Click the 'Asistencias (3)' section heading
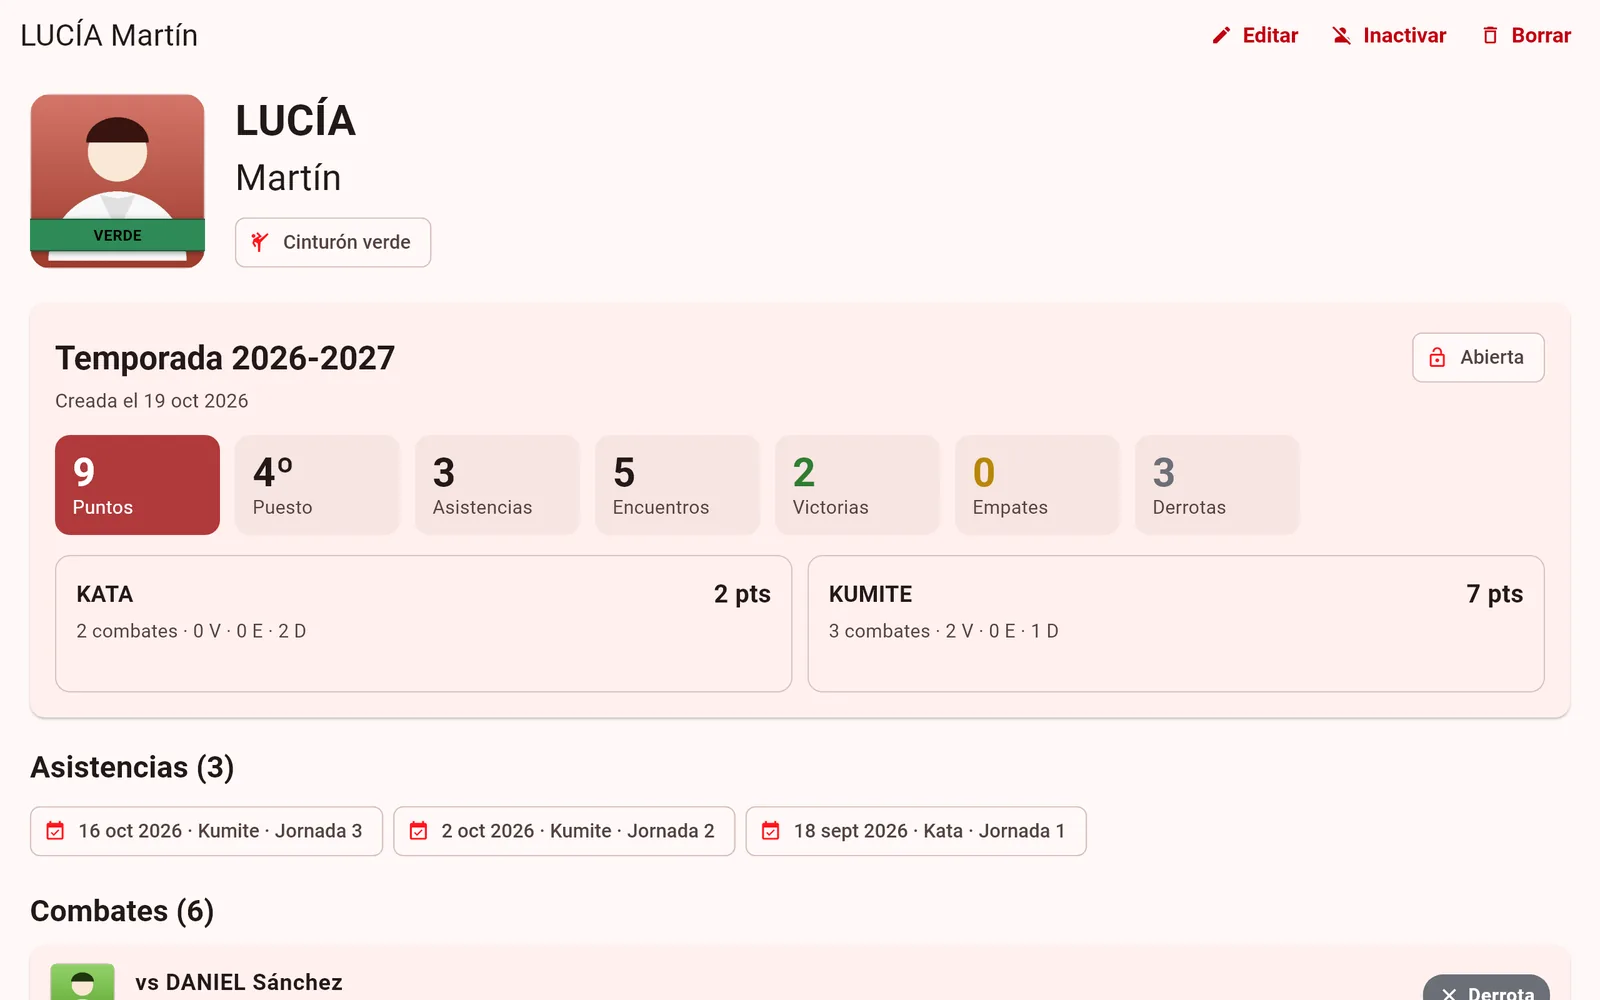This screenshot has height=1000, width=1600. (x=132, y=767)
